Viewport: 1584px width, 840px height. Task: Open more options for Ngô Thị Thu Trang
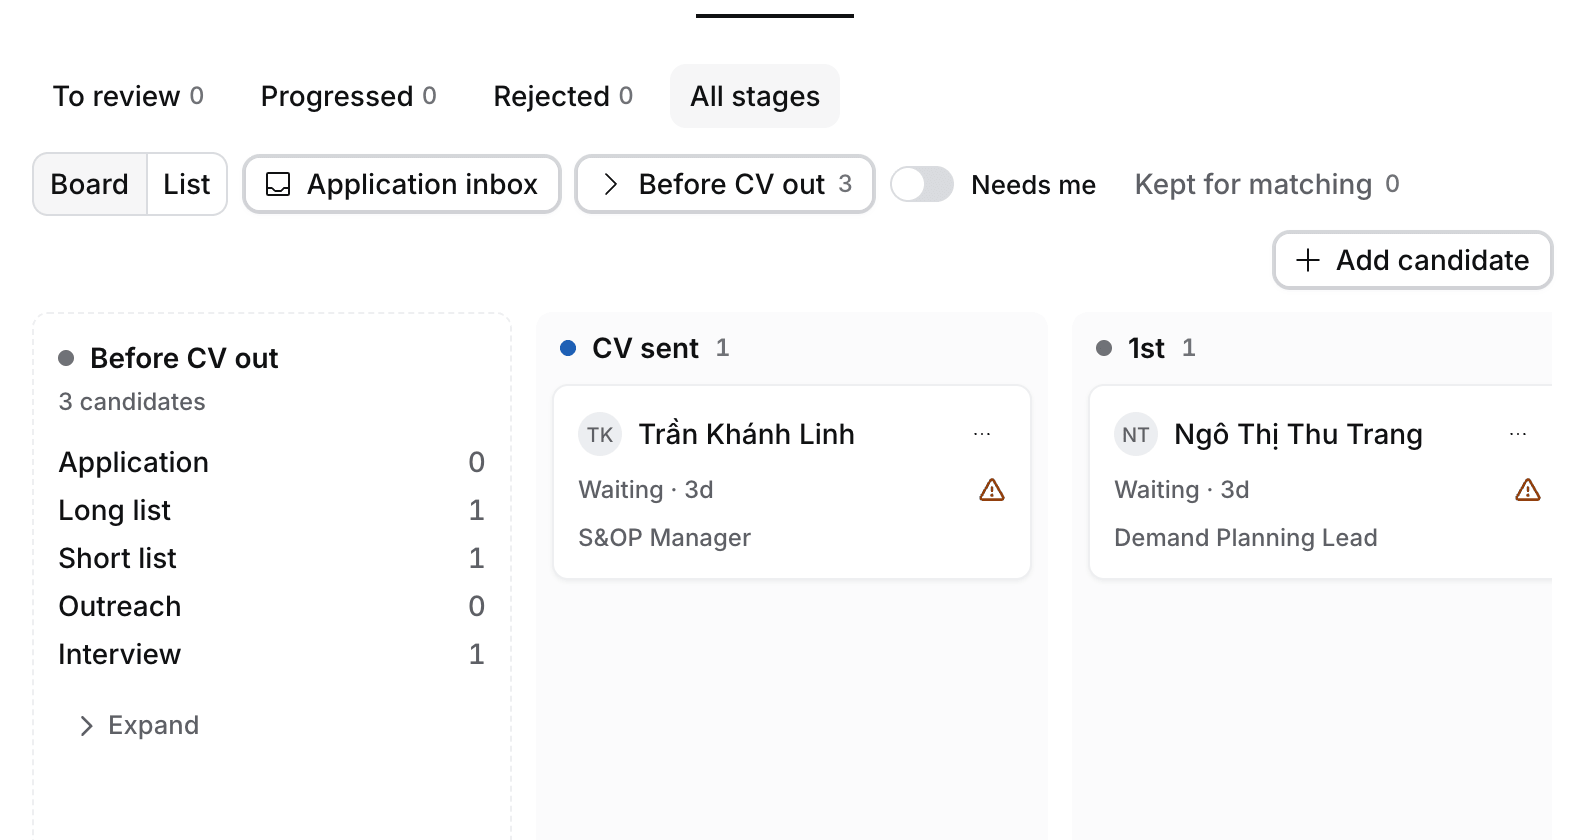(1518, 434)
